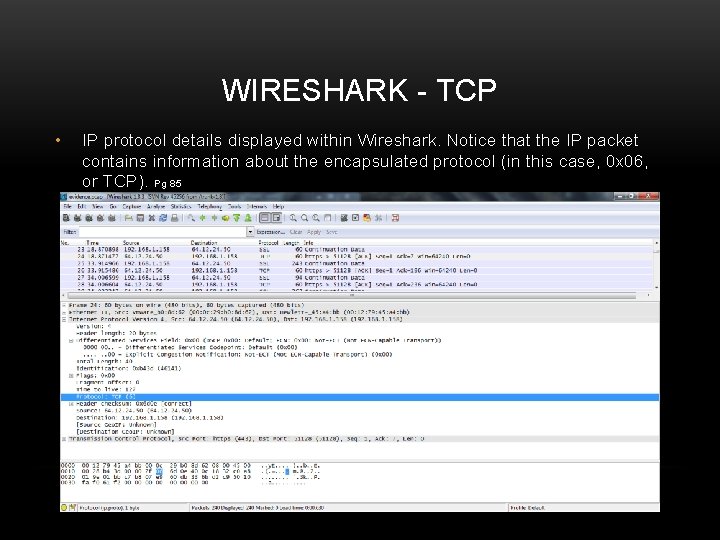This screenshot has width=720, height=540.
Task: Click the Save capture file icon
Action: pos(141,218)
